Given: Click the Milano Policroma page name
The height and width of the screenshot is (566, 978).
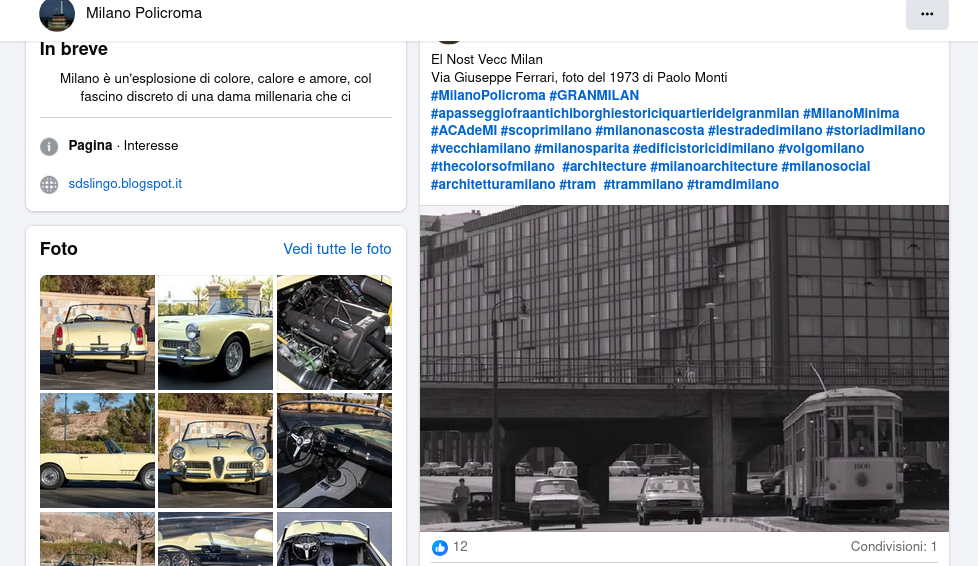Looking at the screenshot, I should tap(144, 13).
